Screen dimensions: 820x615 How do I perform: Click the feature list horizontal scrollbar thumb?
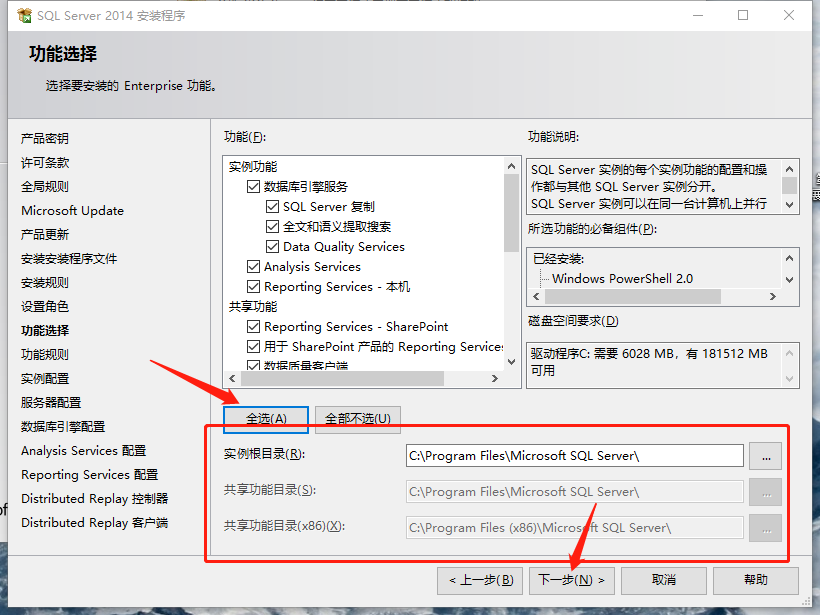click(x=343, y=379)
